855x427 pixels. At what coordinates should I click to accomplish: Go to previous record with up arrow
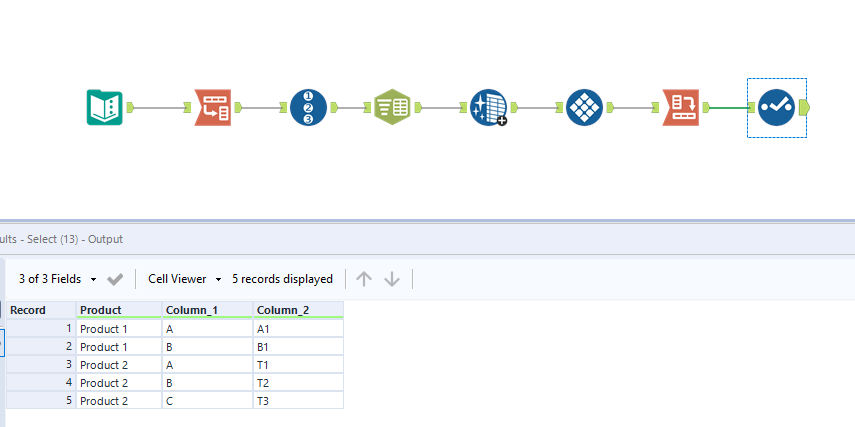364,279
